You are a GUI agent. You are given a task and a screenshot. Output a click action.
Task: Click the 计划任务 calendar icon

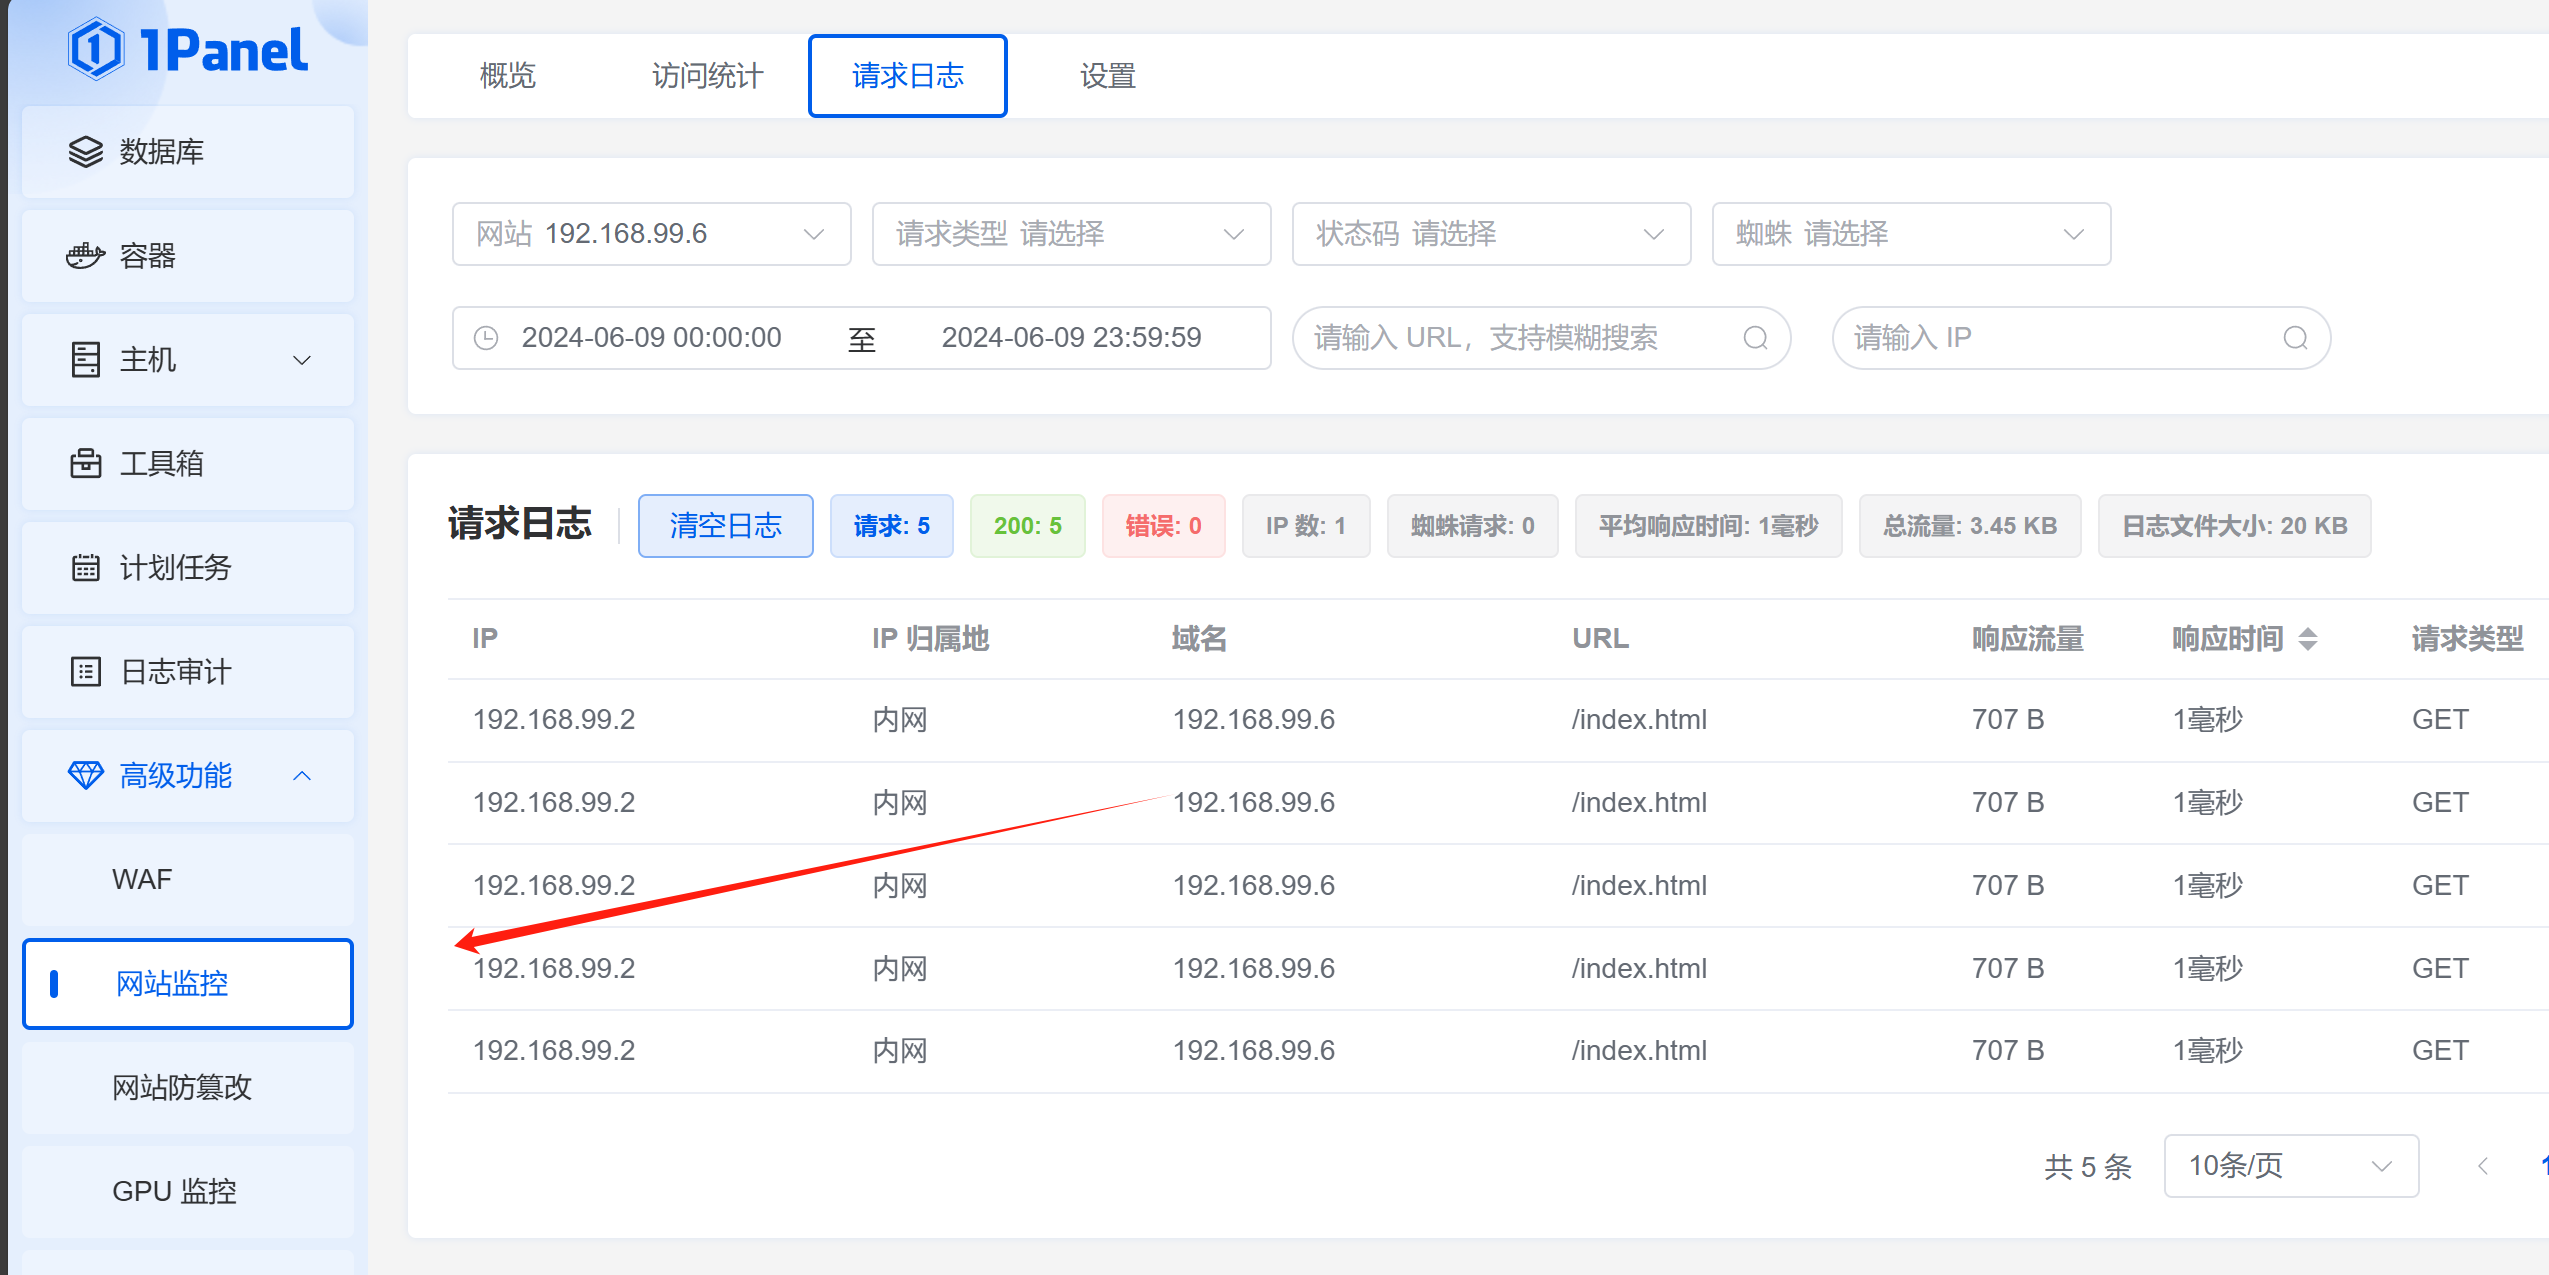[x=86, y=568]
